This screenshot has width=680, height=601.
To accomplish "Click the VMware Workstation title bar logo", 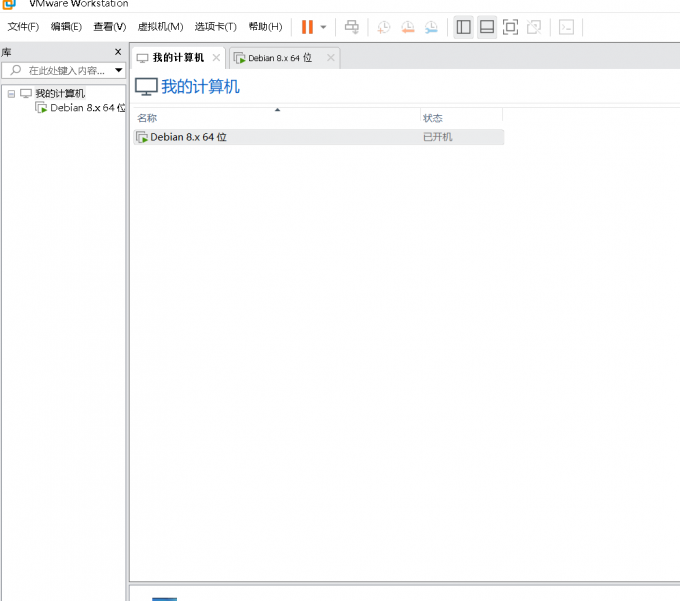I will point(8,4).
